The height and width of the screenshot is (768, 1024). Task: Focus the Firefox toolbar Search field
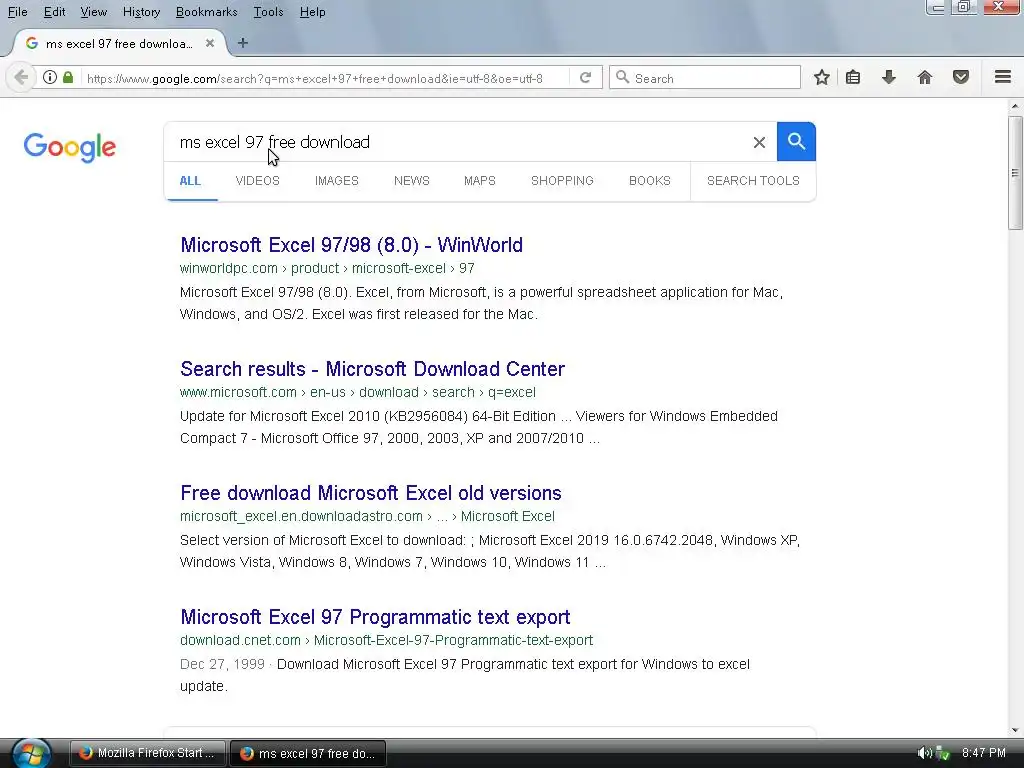point(705,78)
